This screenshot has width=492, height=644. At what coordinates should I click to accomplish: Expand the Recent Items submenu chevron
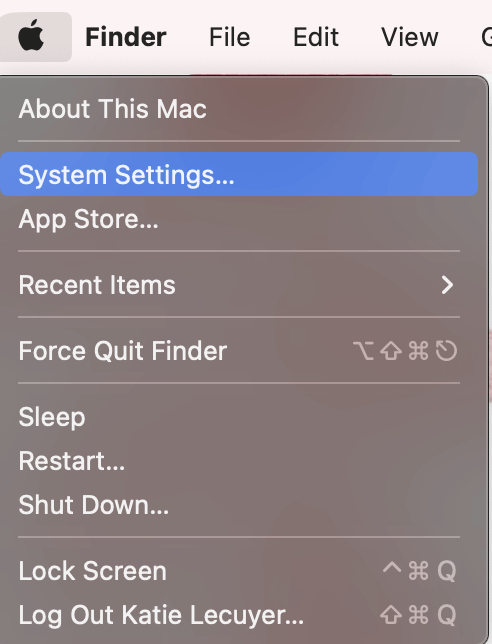(x=447, y=285)
